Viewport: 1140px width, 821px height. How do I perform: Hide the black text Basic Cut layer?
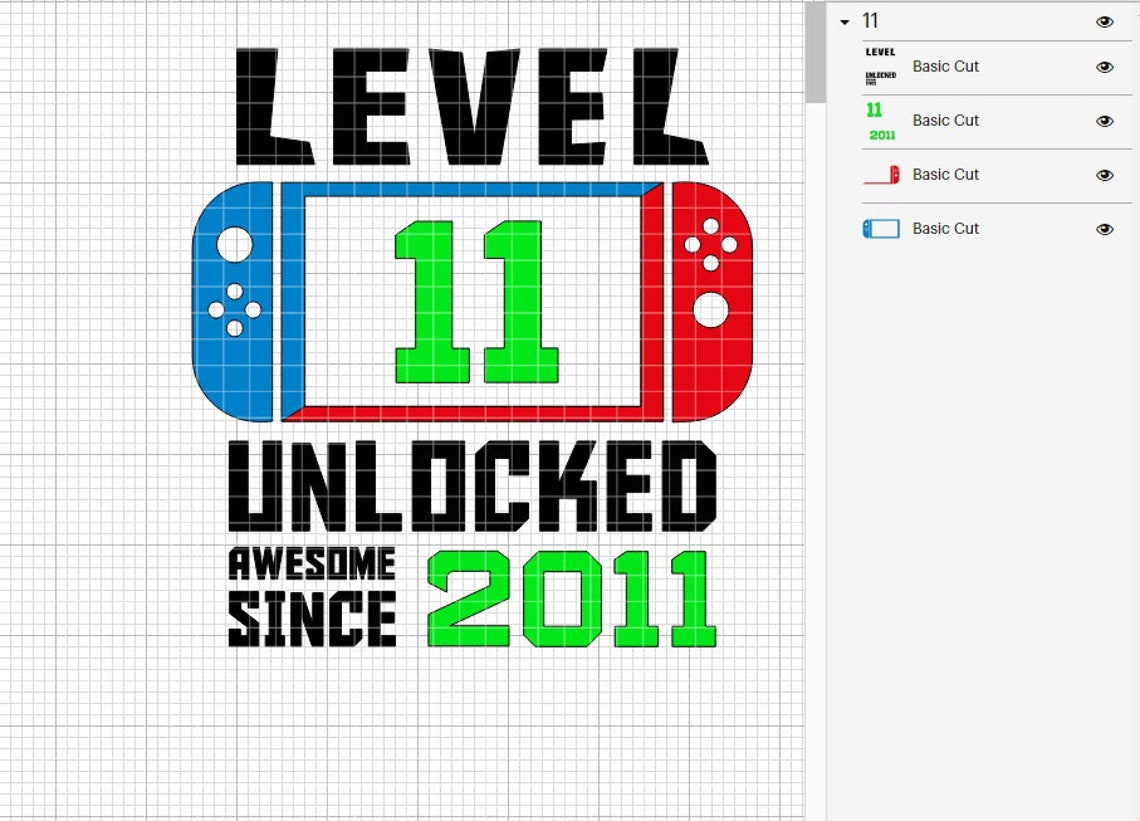tap(1105, 66)
